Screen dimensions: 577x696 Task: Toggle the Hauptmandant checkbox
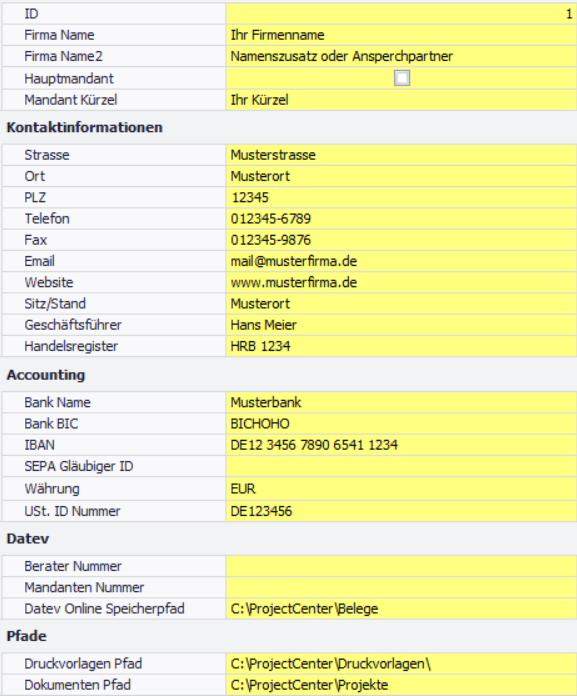pos(402,78)
